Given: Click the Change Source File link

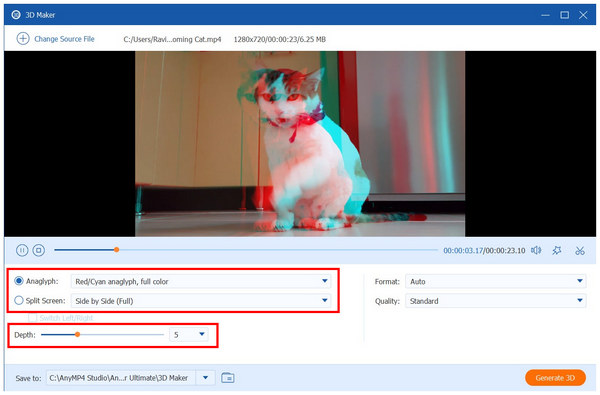Looking at the screenshot, I should pyautogui.click(x=64, y=39).
